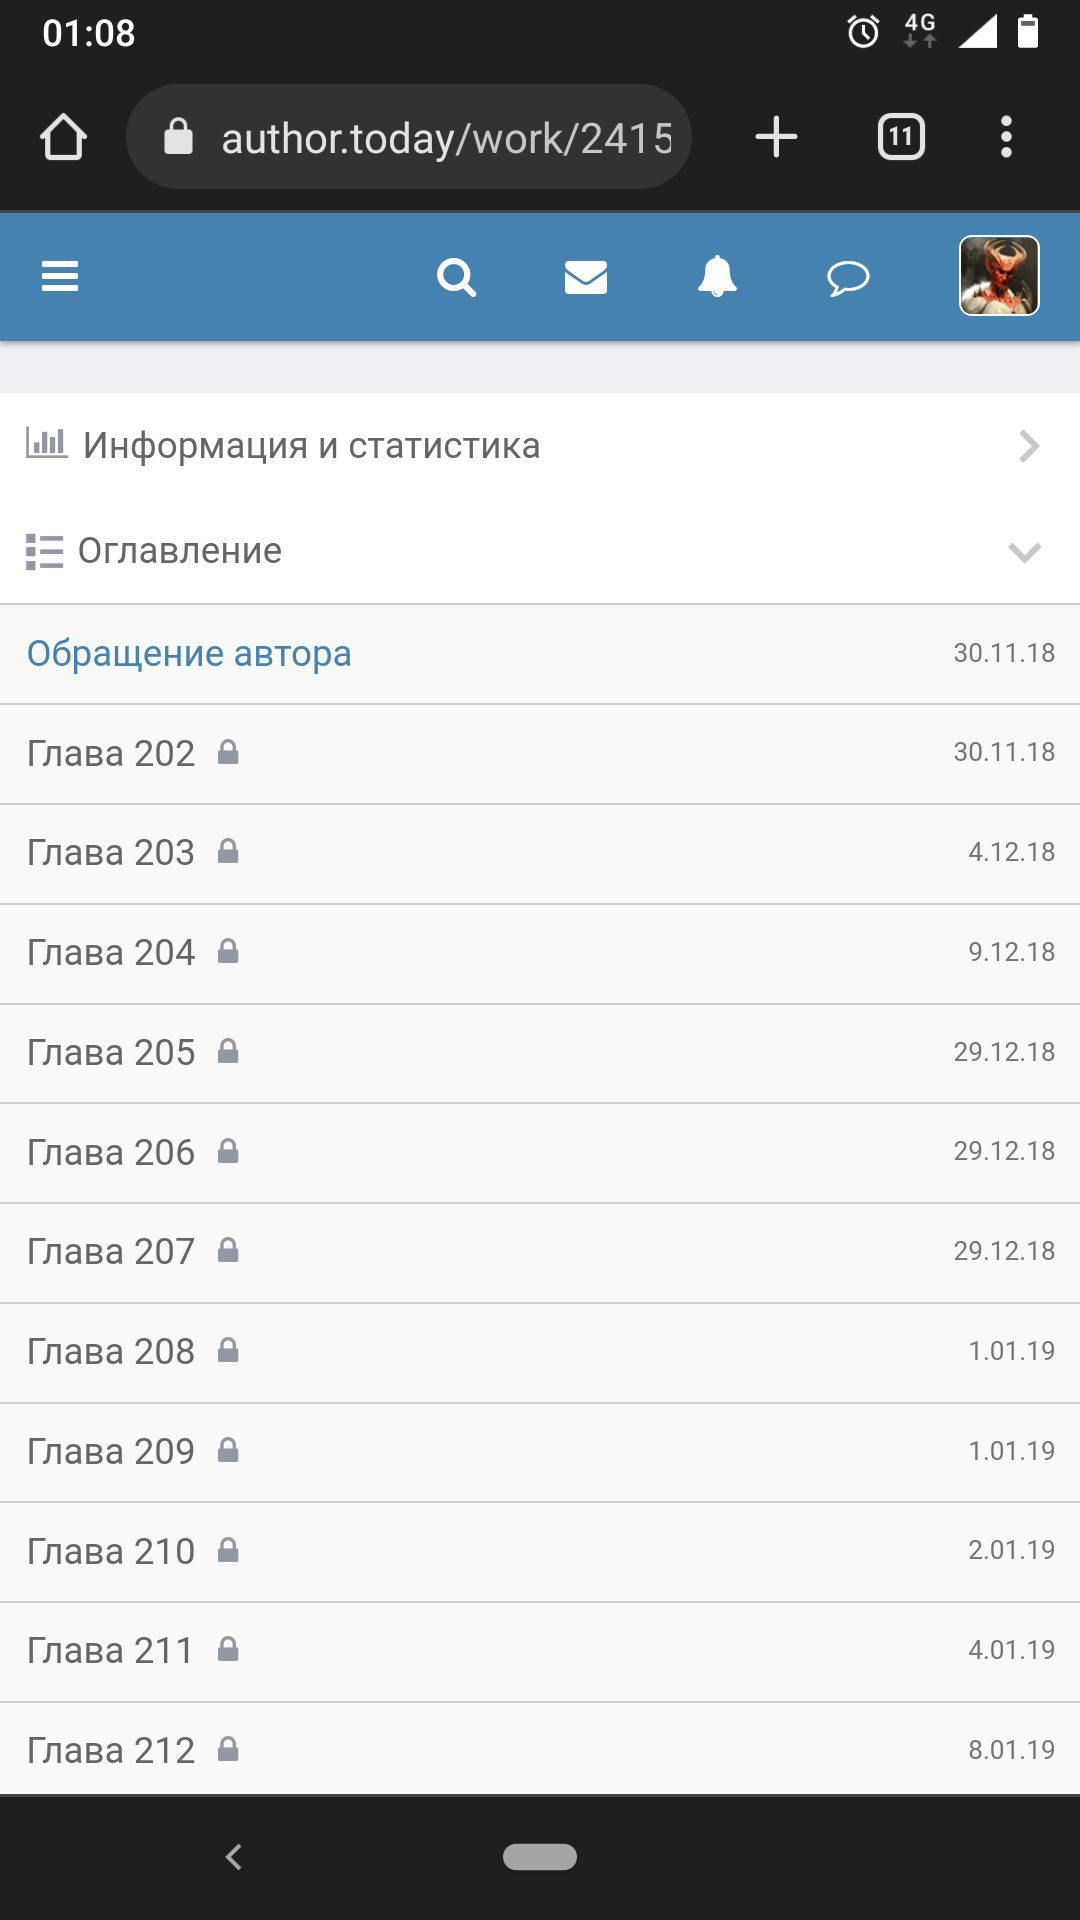Image resolution: width=1080 pixels, height=1920 pixels.
Task: Open the user profile avatar
Action: click(x=999, y=276)
